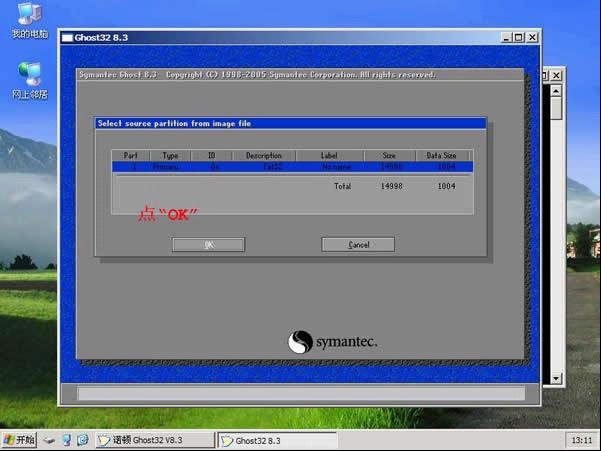Click the Ghost32 window title bar icon
601x451 pixels.
pos(67,38)
